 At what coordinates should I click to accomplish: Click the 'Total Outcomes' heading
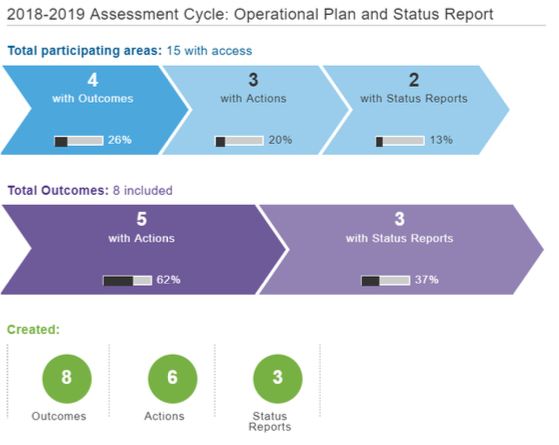(58, 190)
